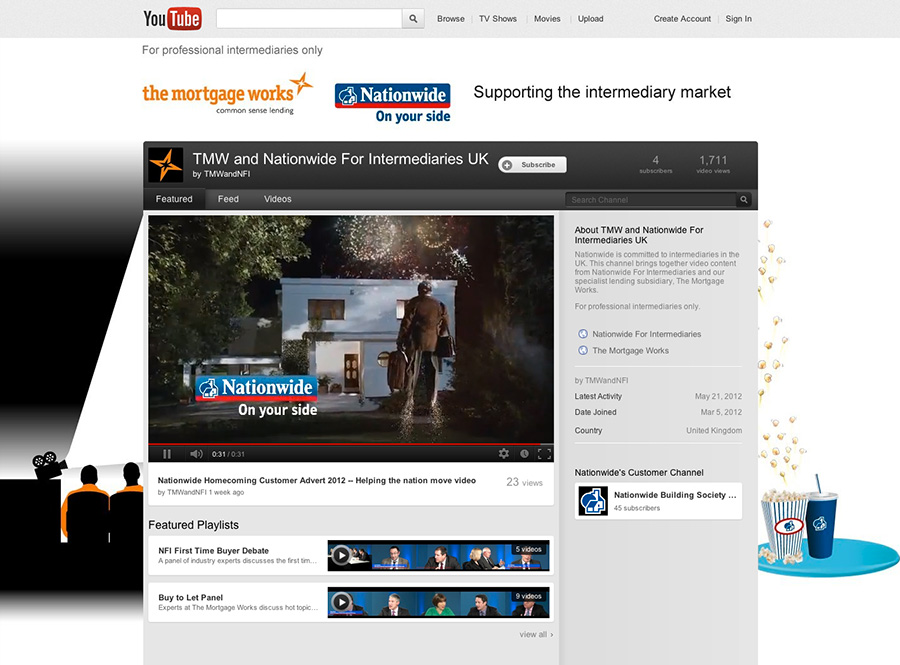Open Movies in the header

click(x=547, y=19)
